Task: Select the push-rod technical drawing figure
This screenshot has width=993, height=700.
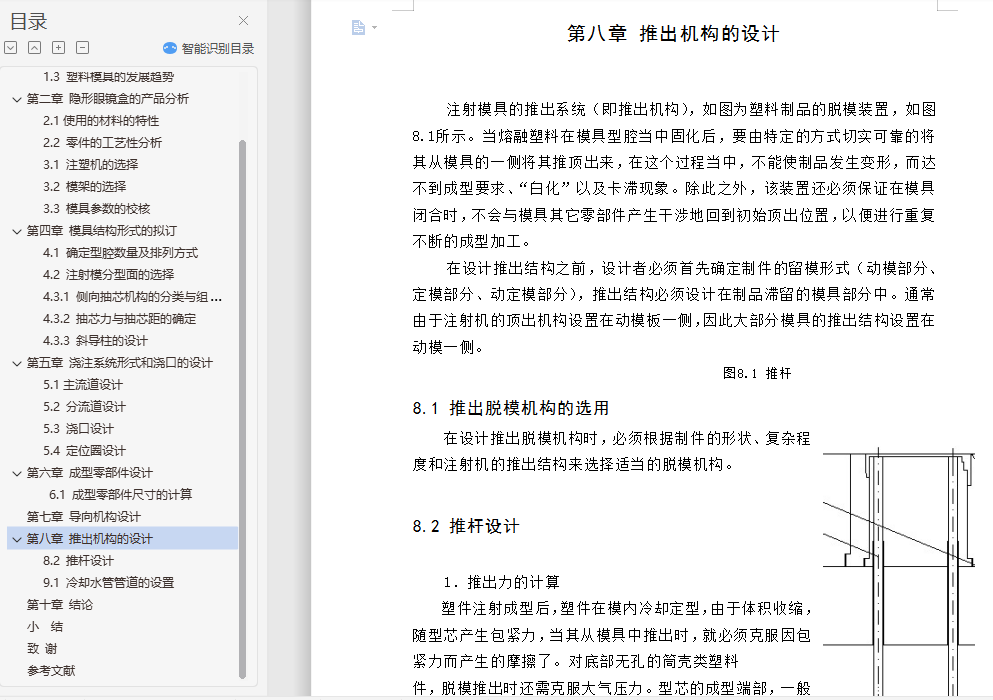Action: (899, 571)
